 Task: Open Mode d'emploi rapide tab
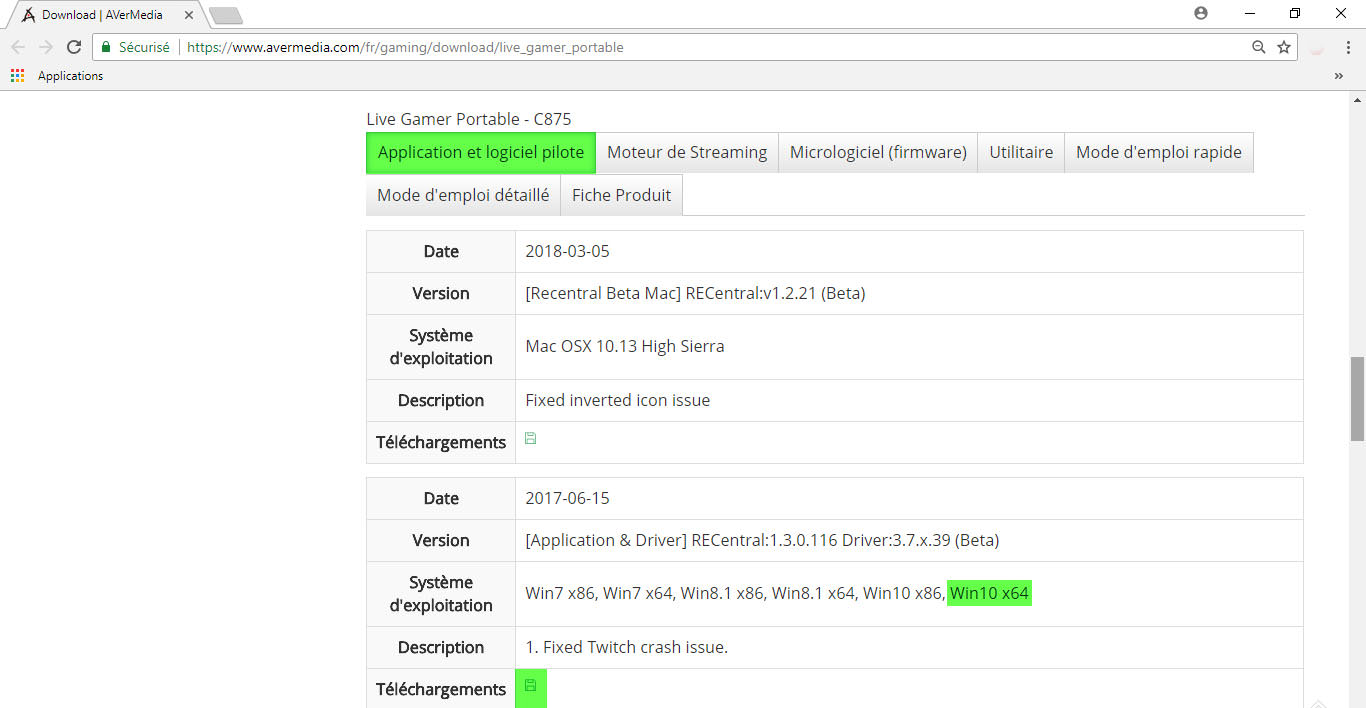[1158, 153]
